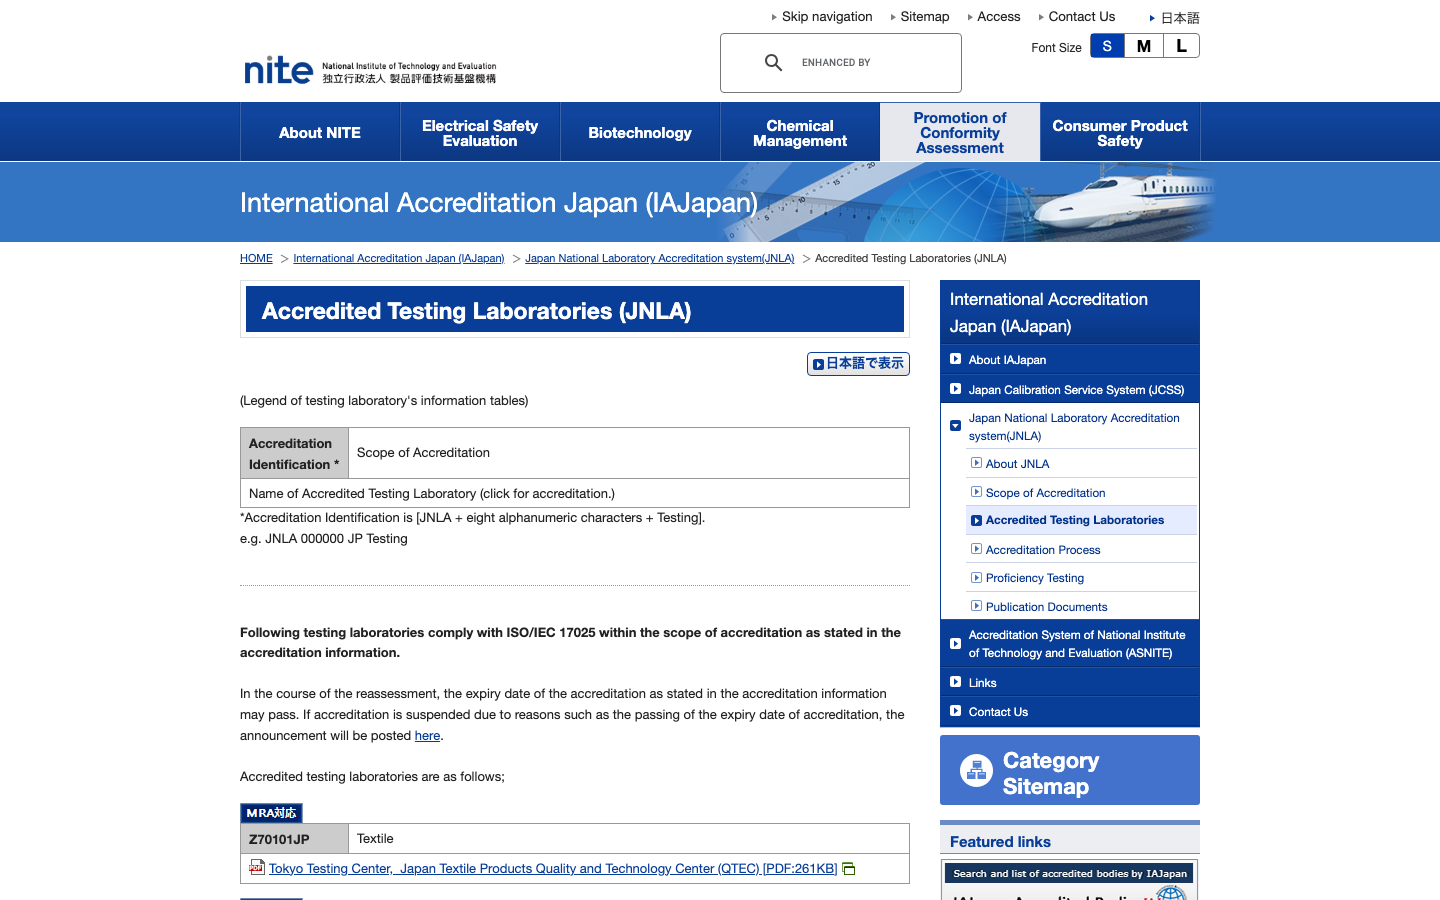Open the Promotion of Conformity Assessment menu
The height and width of the screenshot is (900, 1440).
click(960, 132)
